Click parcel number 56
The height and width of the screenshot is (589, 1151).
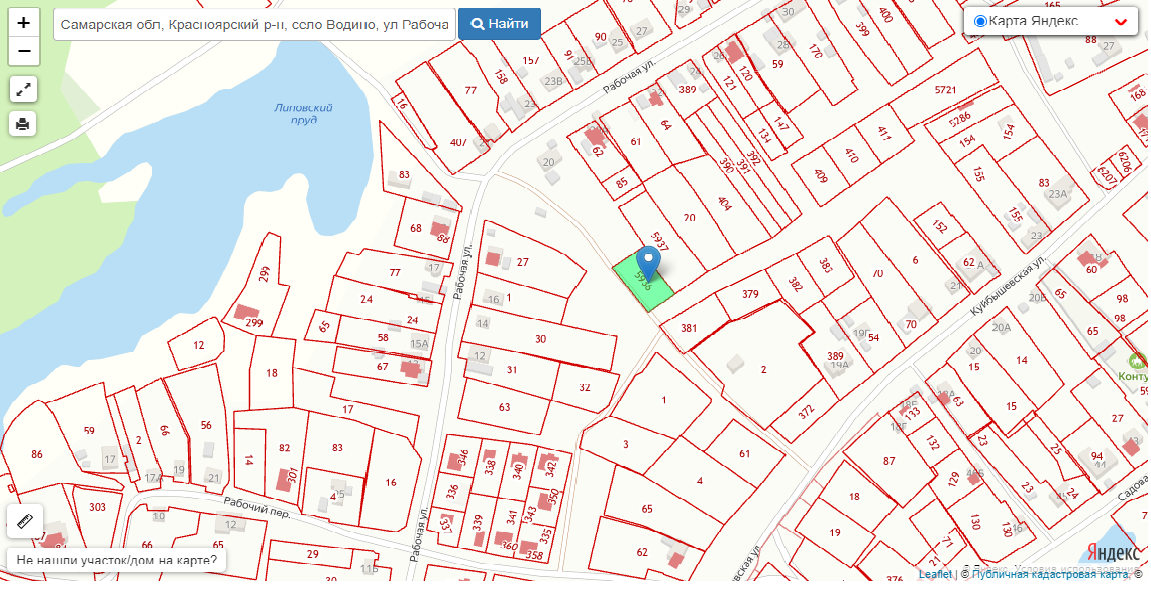pyautogui.click(x=206, y=425)
